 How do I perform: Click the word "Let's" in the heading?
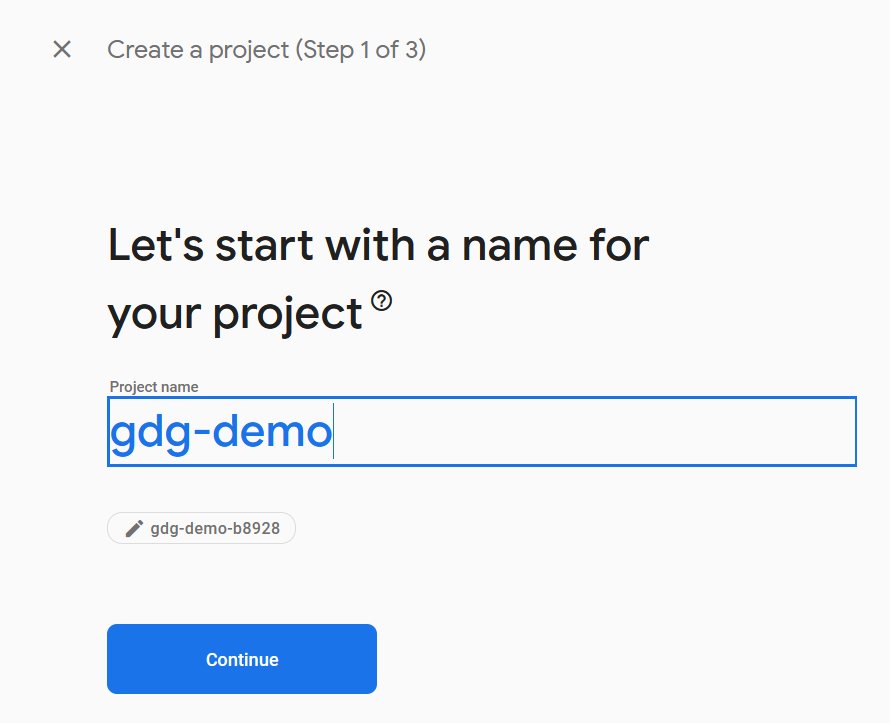(150, 245)
